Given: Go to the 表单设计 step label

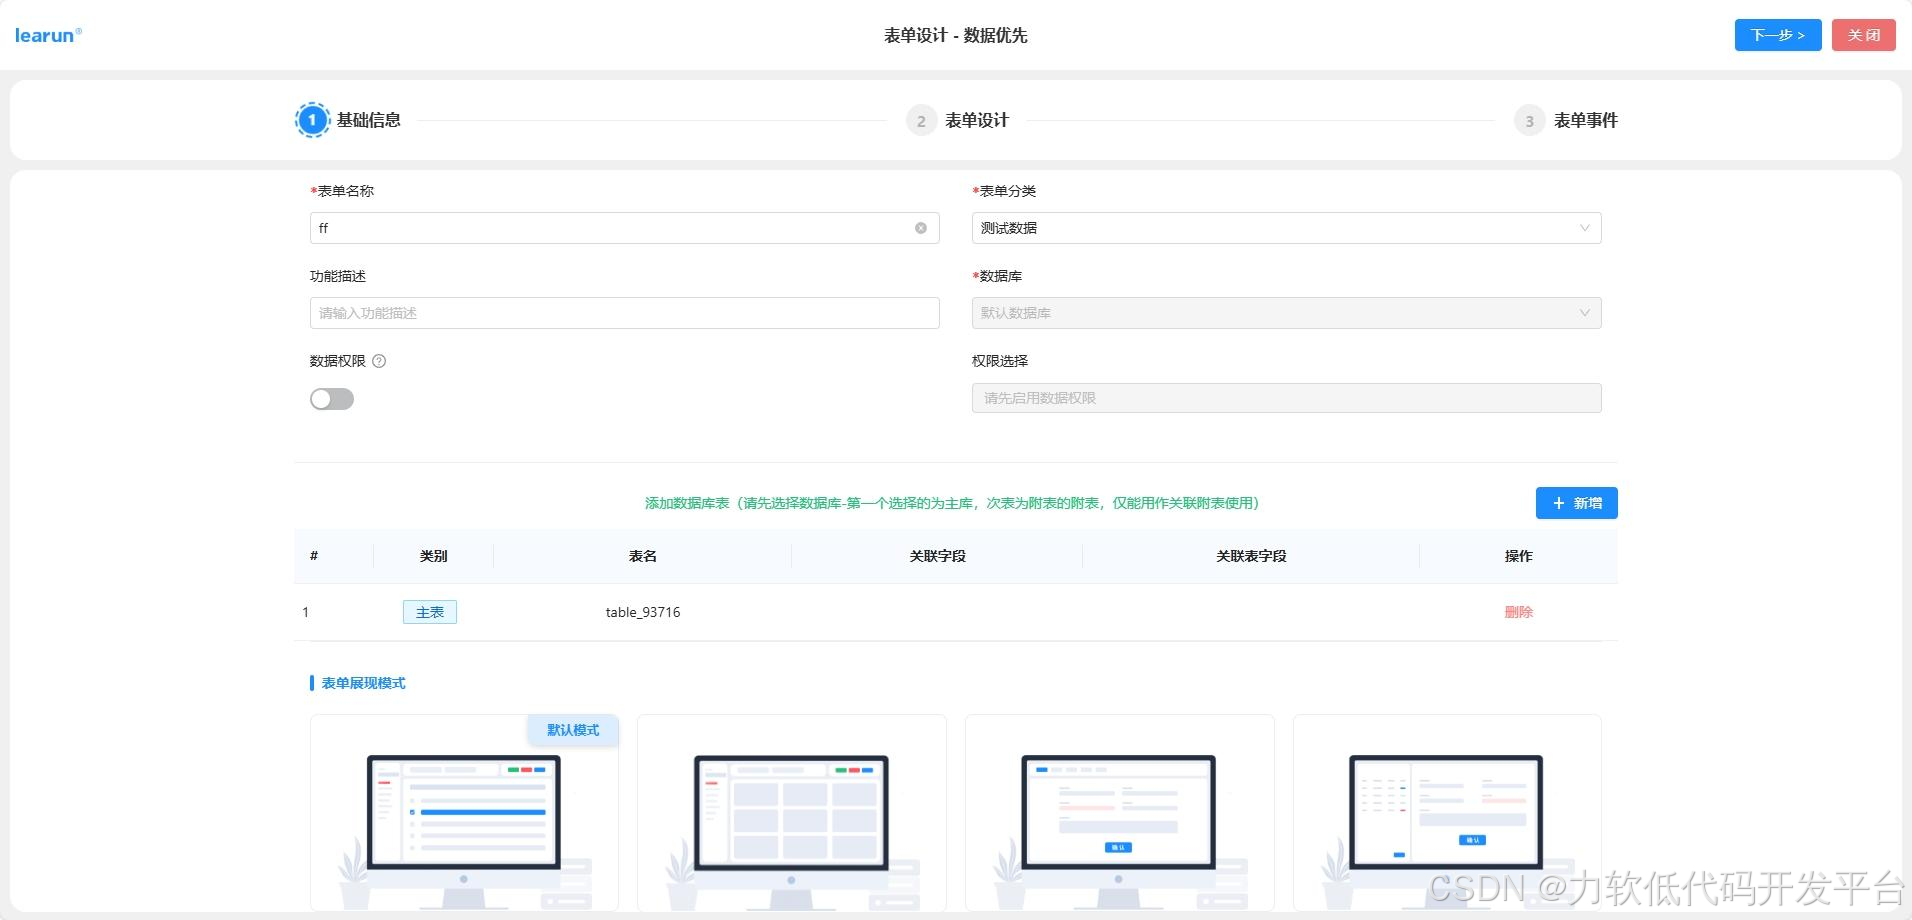Looking at the screenshot, I should 976,120.
